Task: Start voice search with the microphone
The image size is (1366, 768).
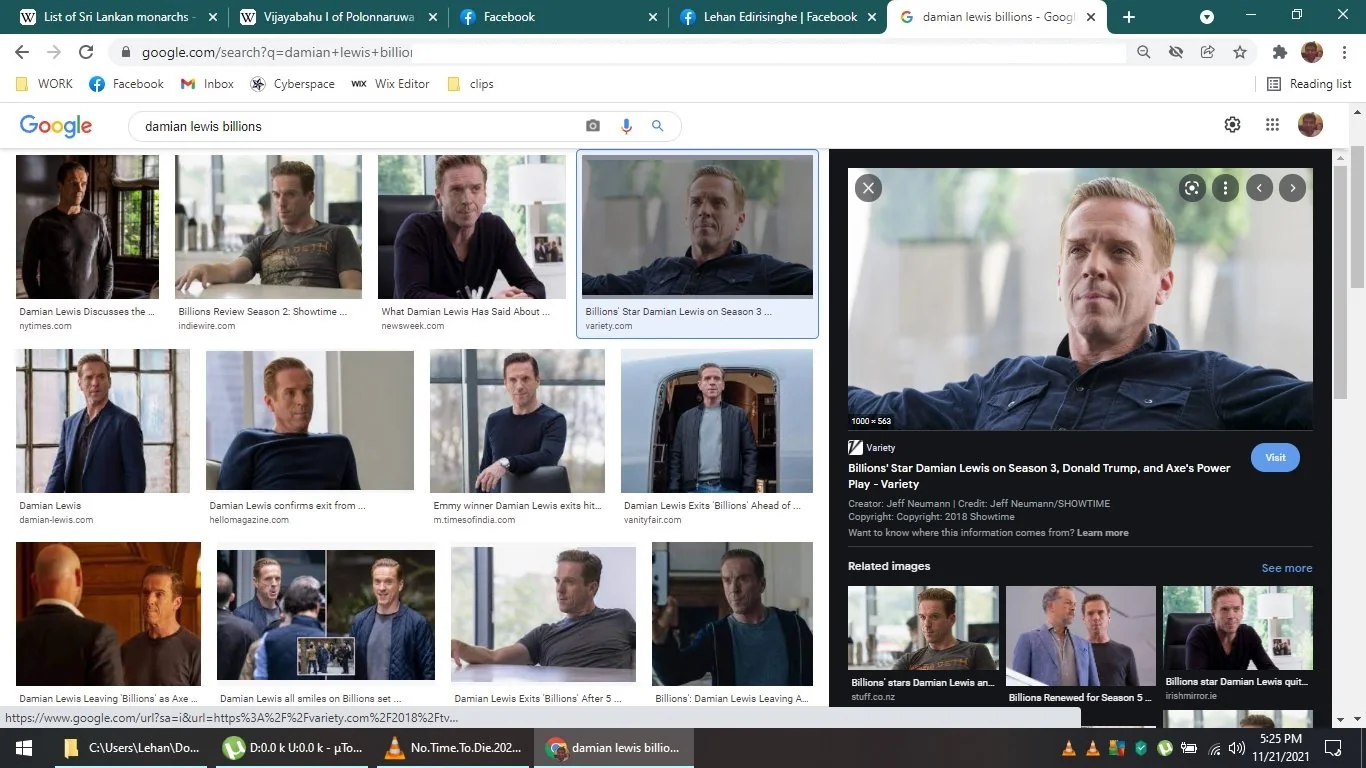Action: (626, 126)
